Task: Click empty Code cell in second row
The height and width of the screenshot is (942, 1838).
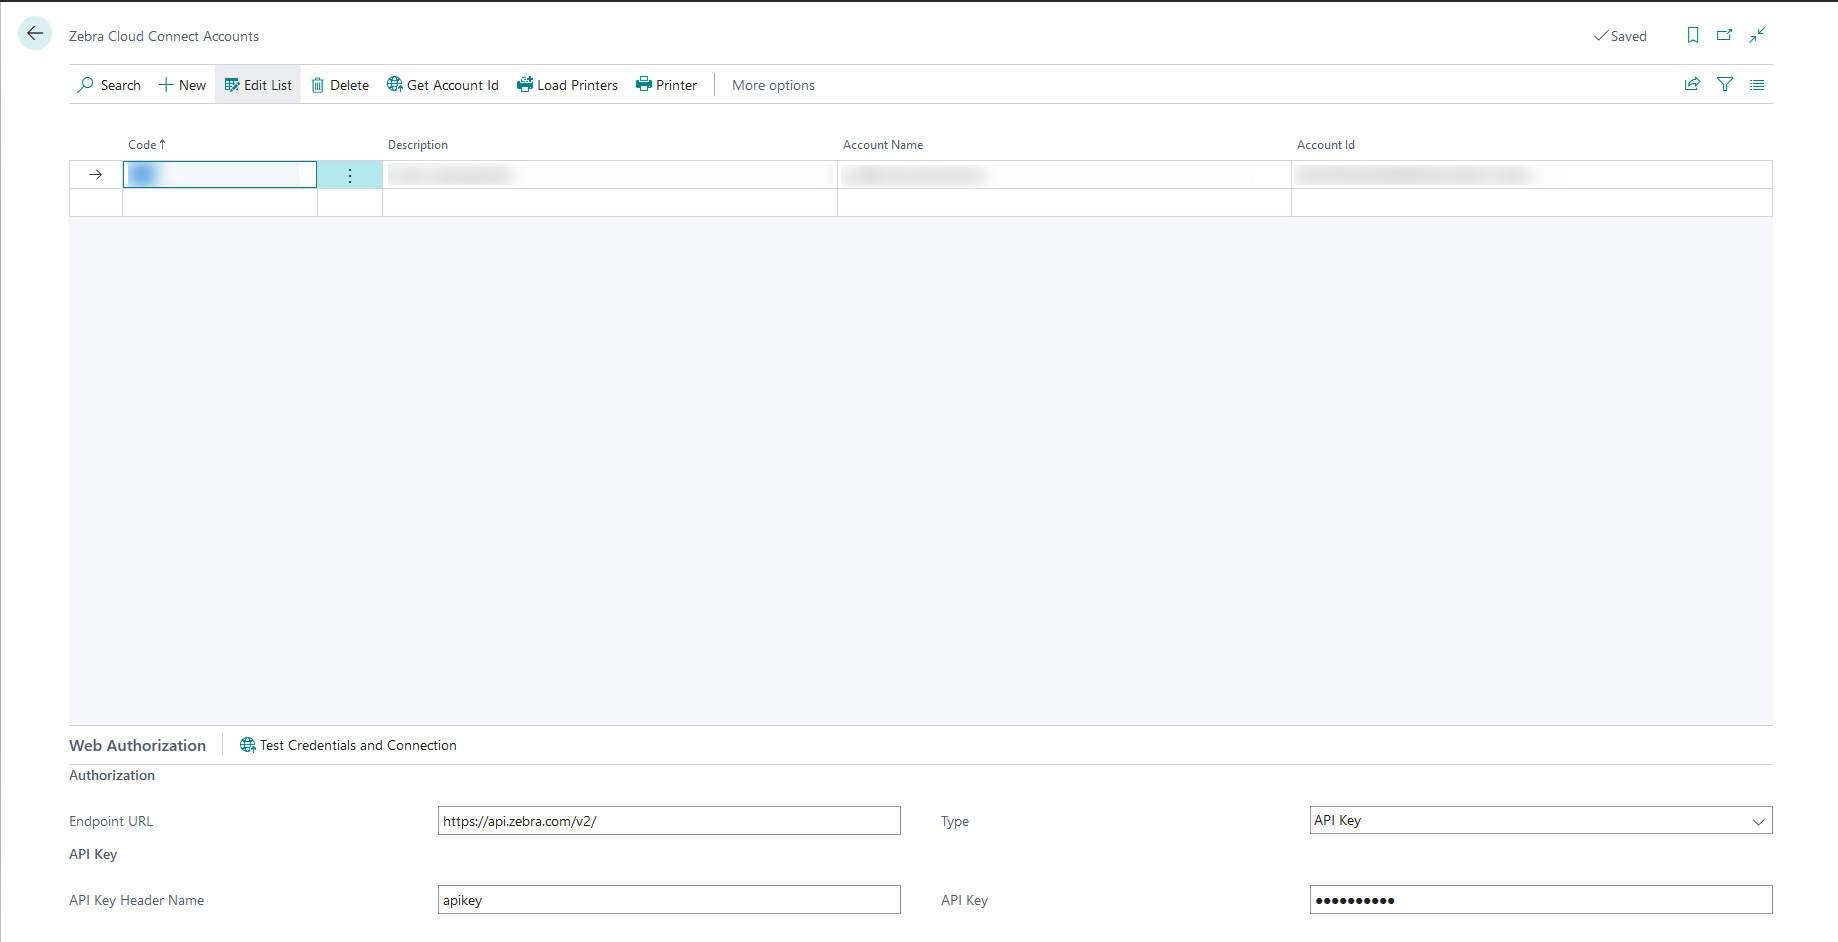Action: pos(220,203)
